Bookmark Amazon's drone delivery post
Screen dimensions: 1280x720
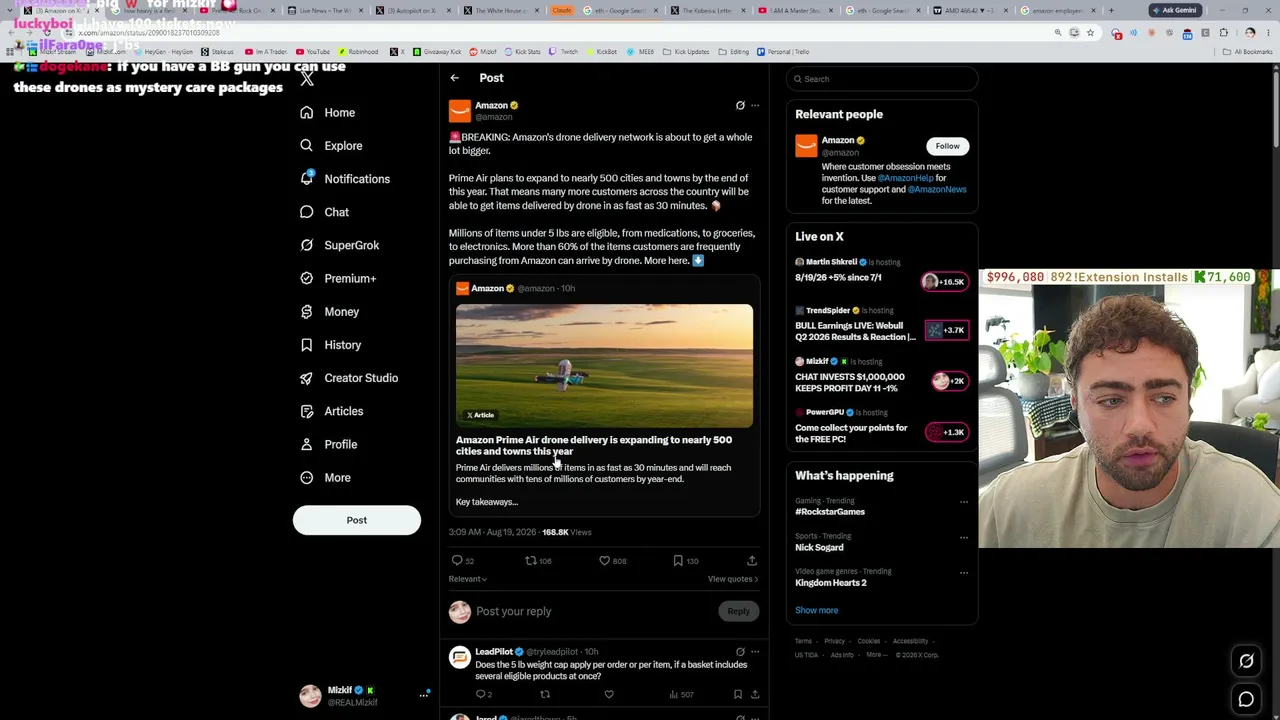tap(678, 561)
